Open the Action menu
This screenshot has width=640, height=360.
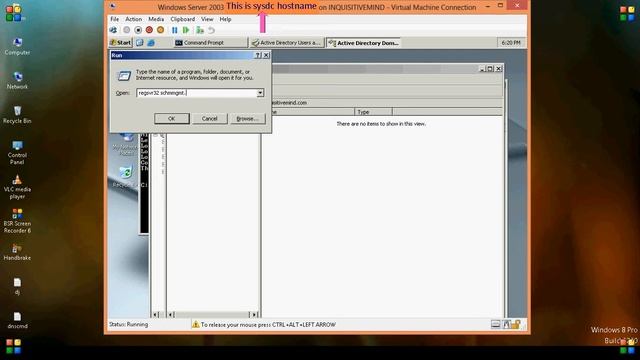[x=133, y=19]
